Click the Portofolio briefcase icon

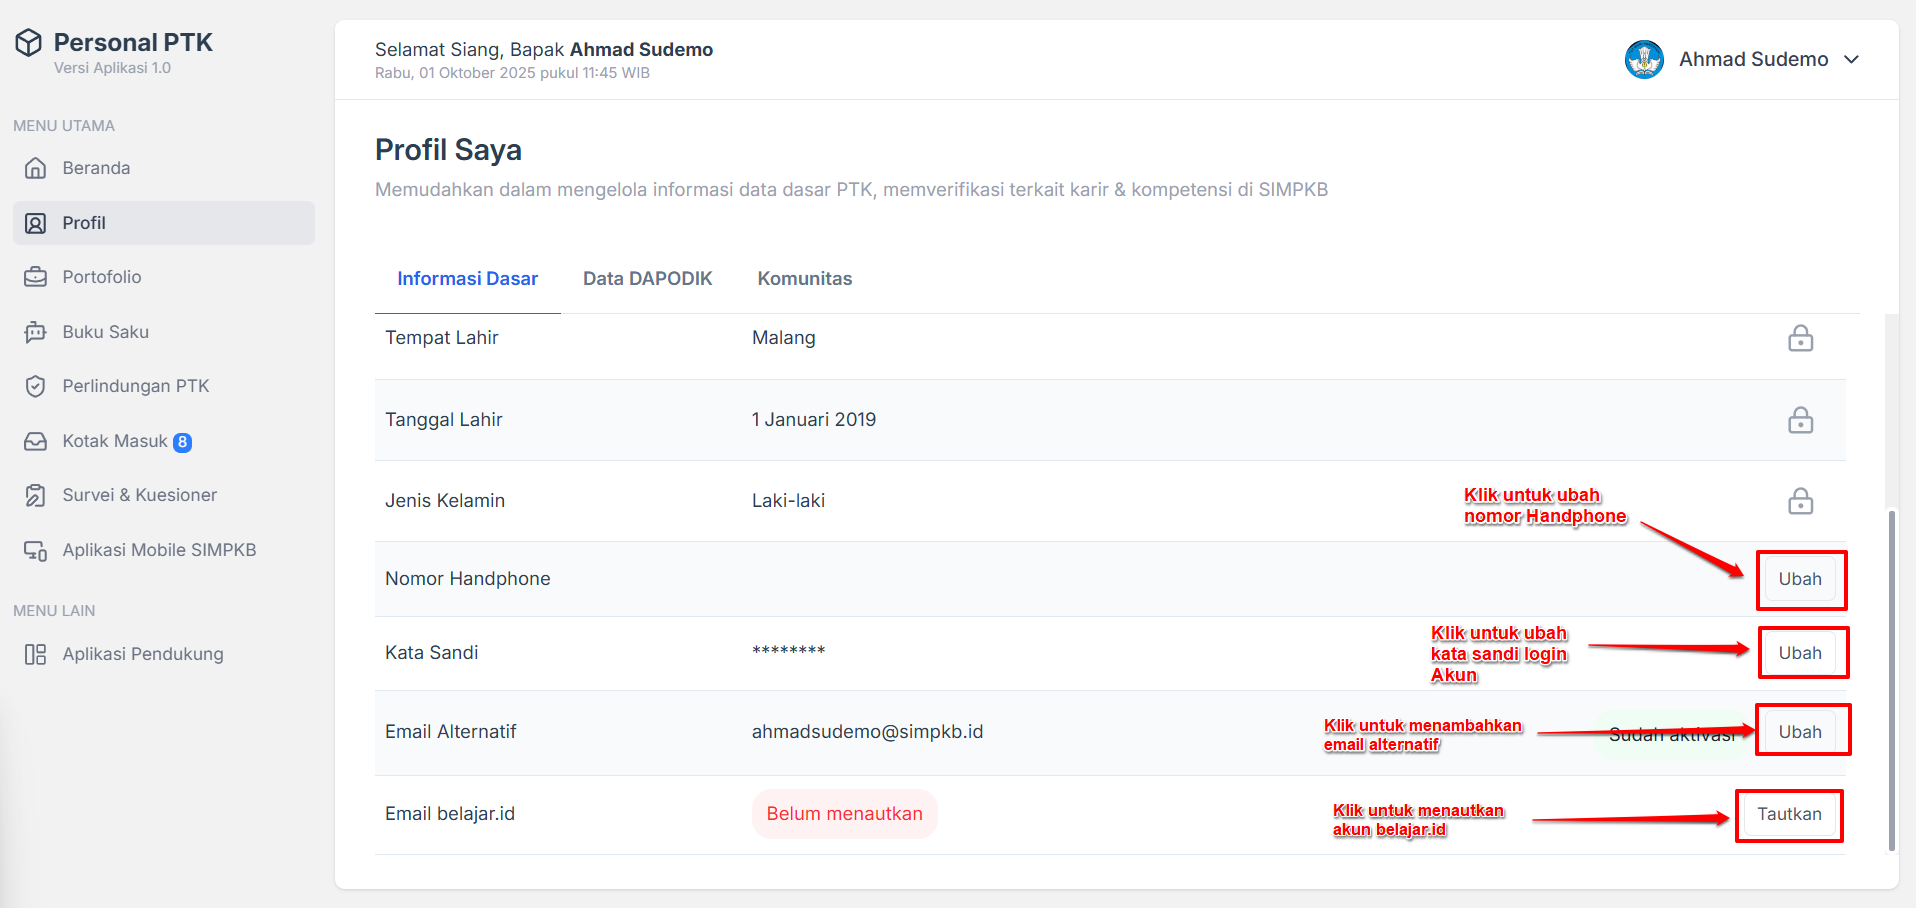coord(36,277)
